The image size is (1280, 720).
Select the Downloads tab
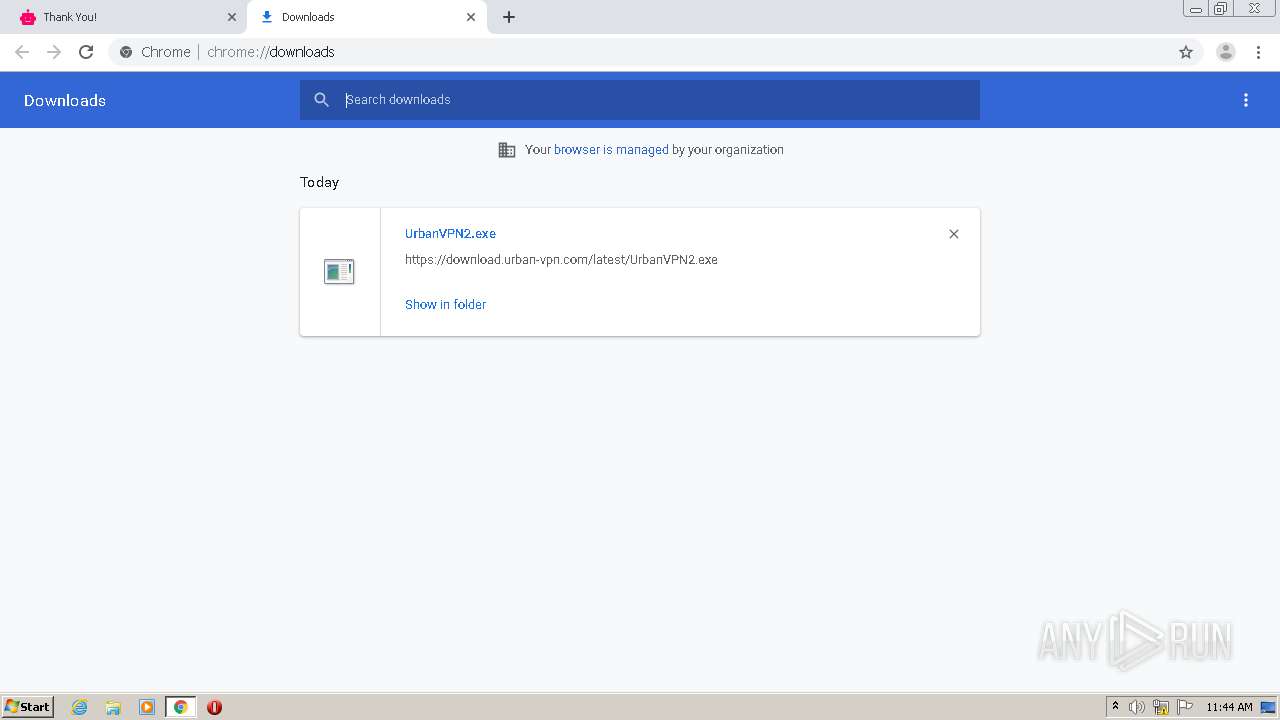point(365,17)
